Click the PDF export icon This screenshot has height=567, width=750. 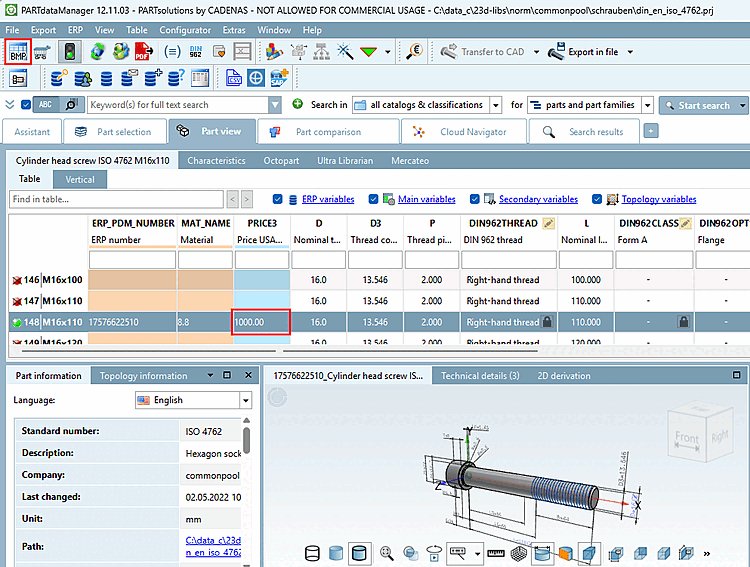tap(143, 52)
